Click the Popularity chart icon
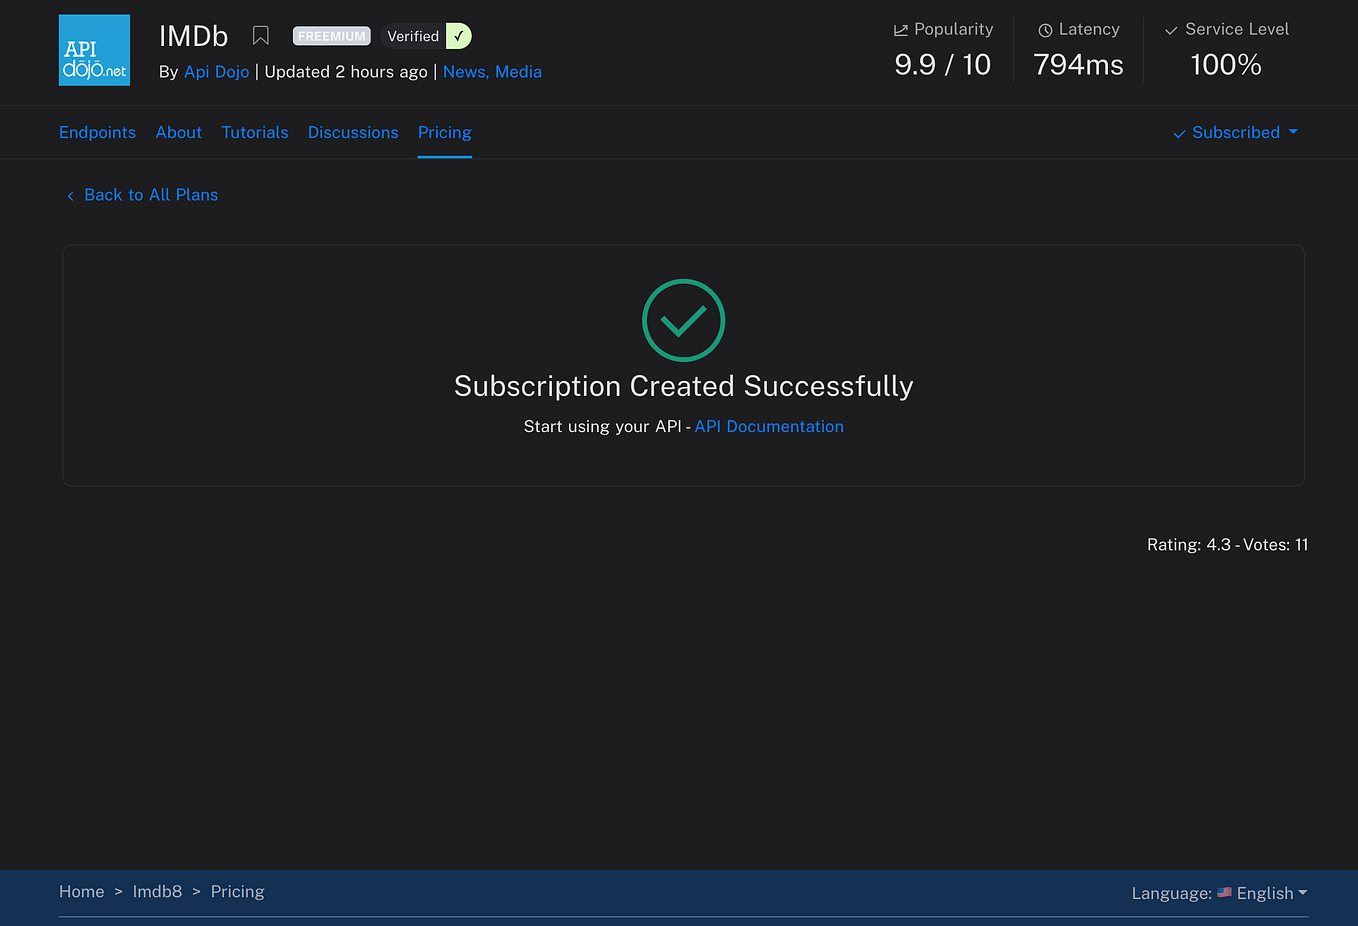 (902, 29)
